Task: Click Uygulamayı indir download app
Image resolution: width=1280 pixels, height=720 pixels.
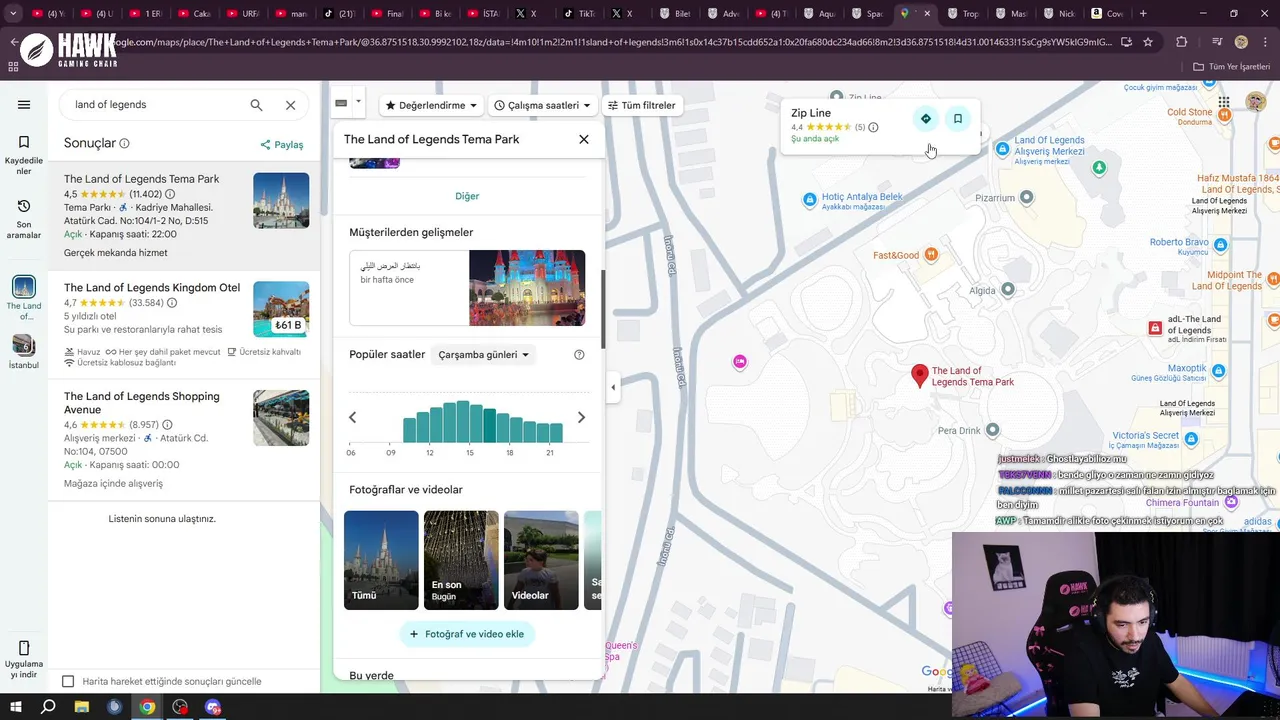Action: point(24,659)
